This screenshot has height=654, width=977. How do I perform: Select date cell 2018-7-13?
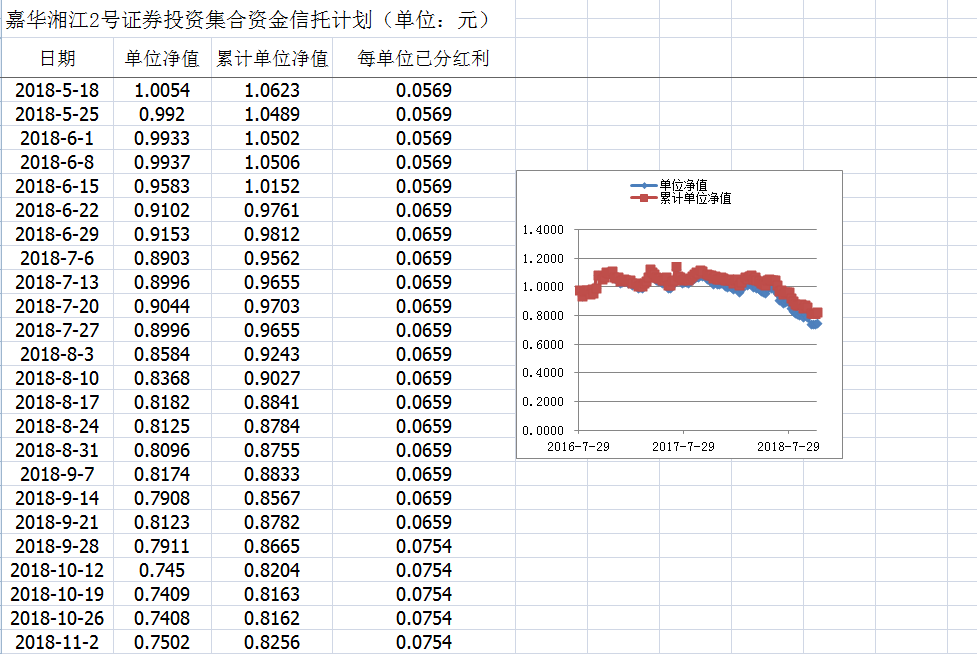(x=57, y=282)
